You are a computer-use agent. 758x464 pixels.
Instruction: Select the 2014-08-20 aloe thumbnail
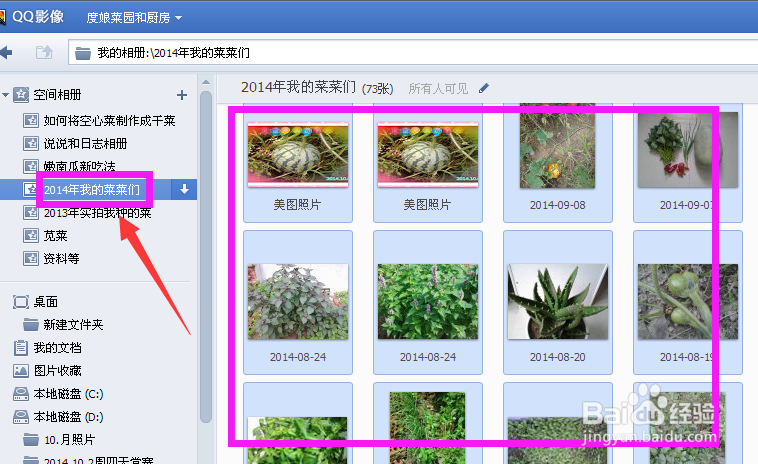pyautogui.click(x=557, y=303)
